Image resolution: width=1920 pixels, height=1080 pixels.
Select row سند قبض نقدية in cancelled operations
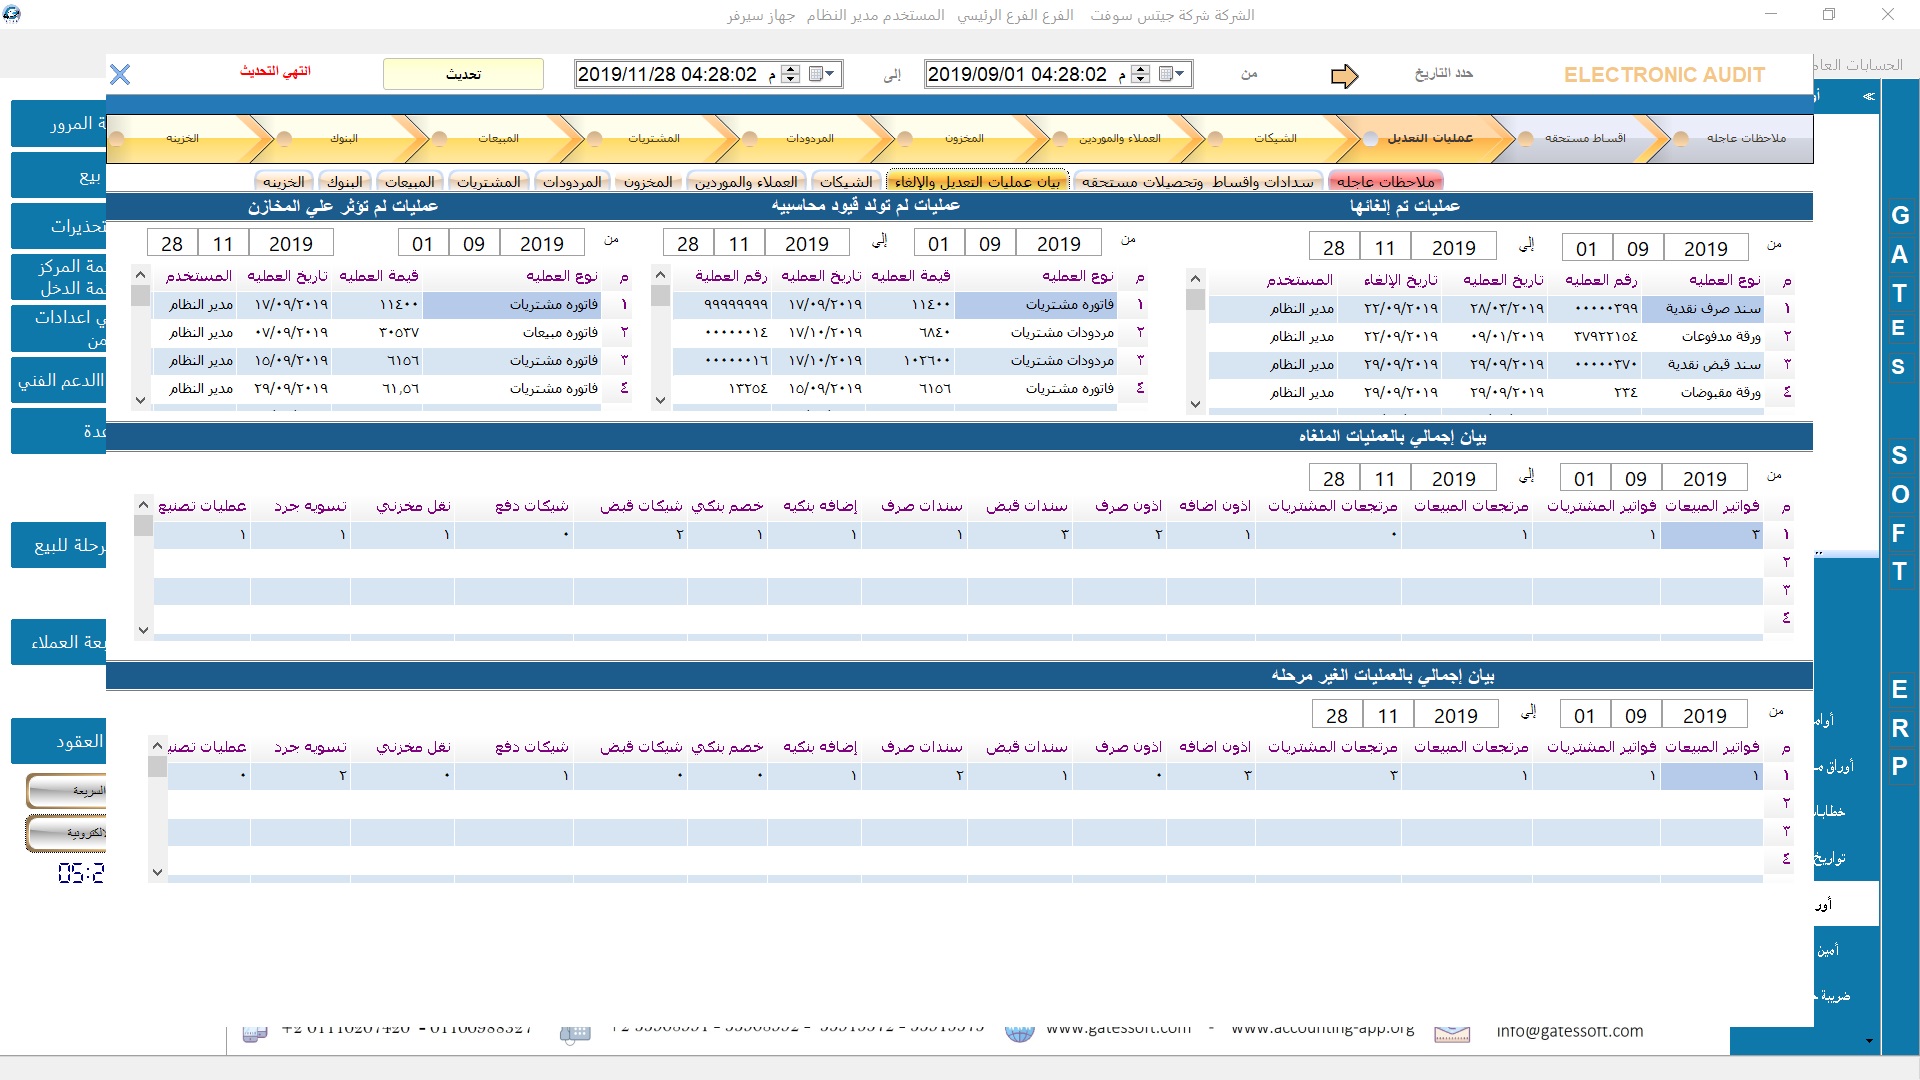(1486, 365)
